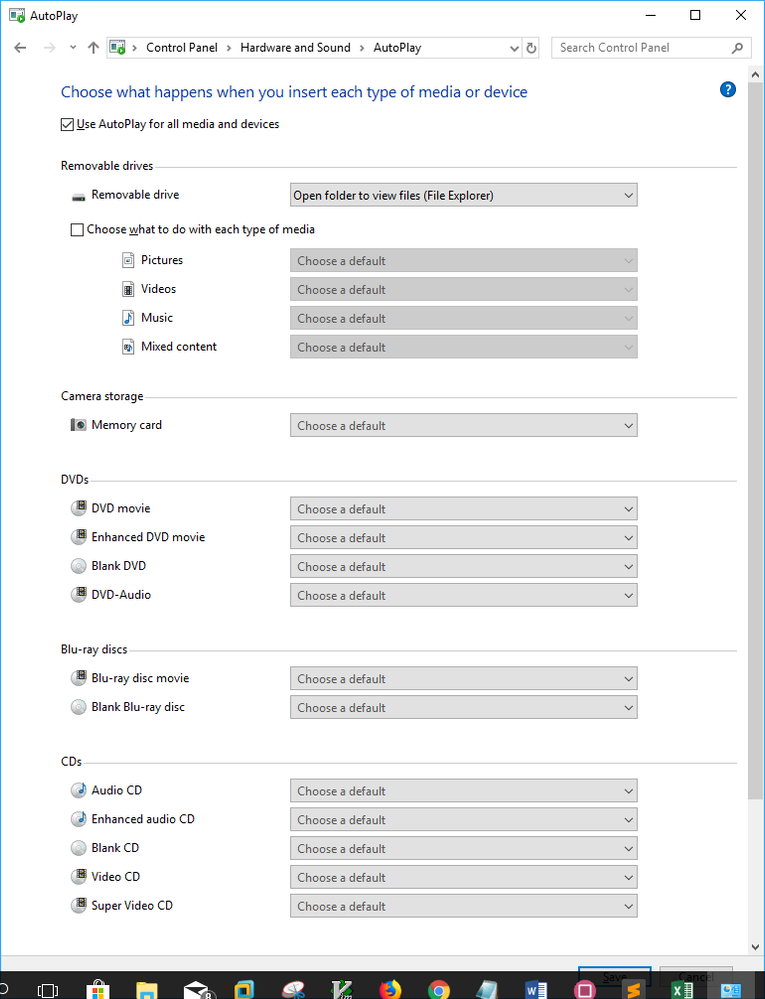Click the Videos media icon
This screenshot has height=999, width=765.
[x=129, y=289]
